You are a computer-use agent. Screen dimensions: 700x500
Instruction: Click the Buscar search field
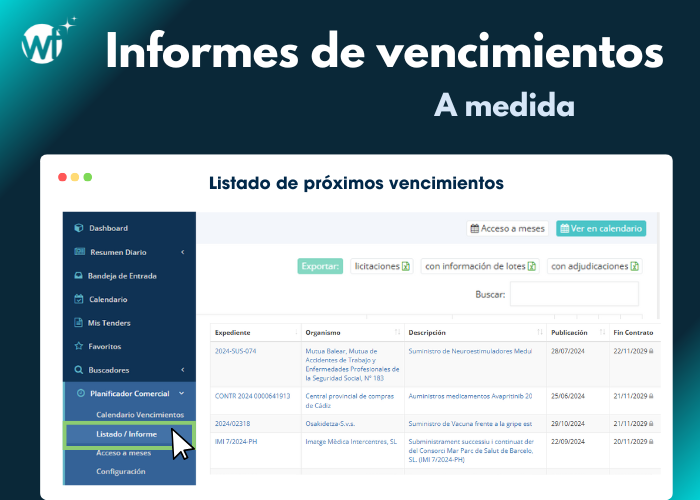point(573,294)
